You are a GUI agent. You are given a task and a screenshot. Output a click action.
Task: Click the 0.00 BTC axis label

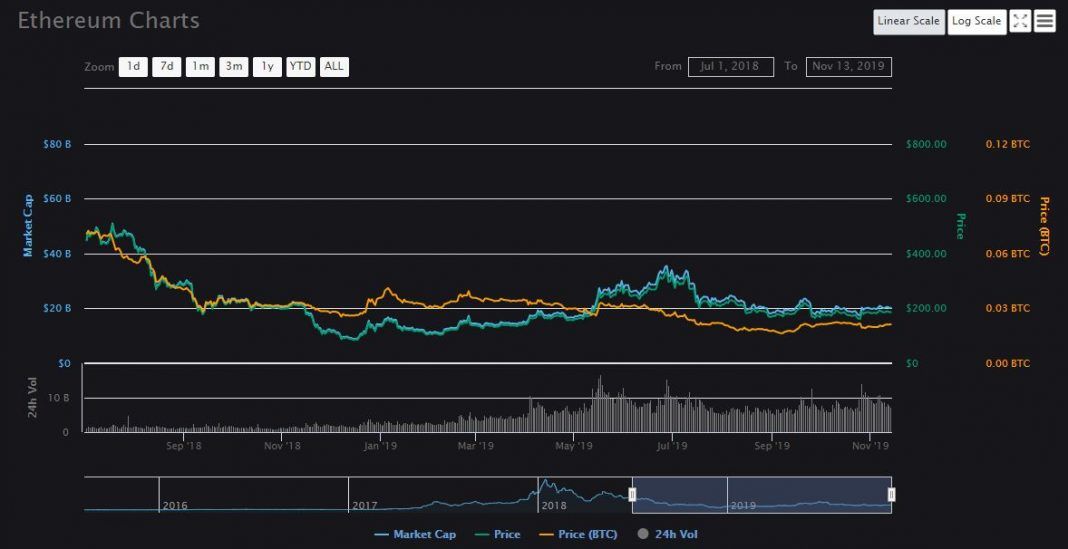[x=1008, y=364]
